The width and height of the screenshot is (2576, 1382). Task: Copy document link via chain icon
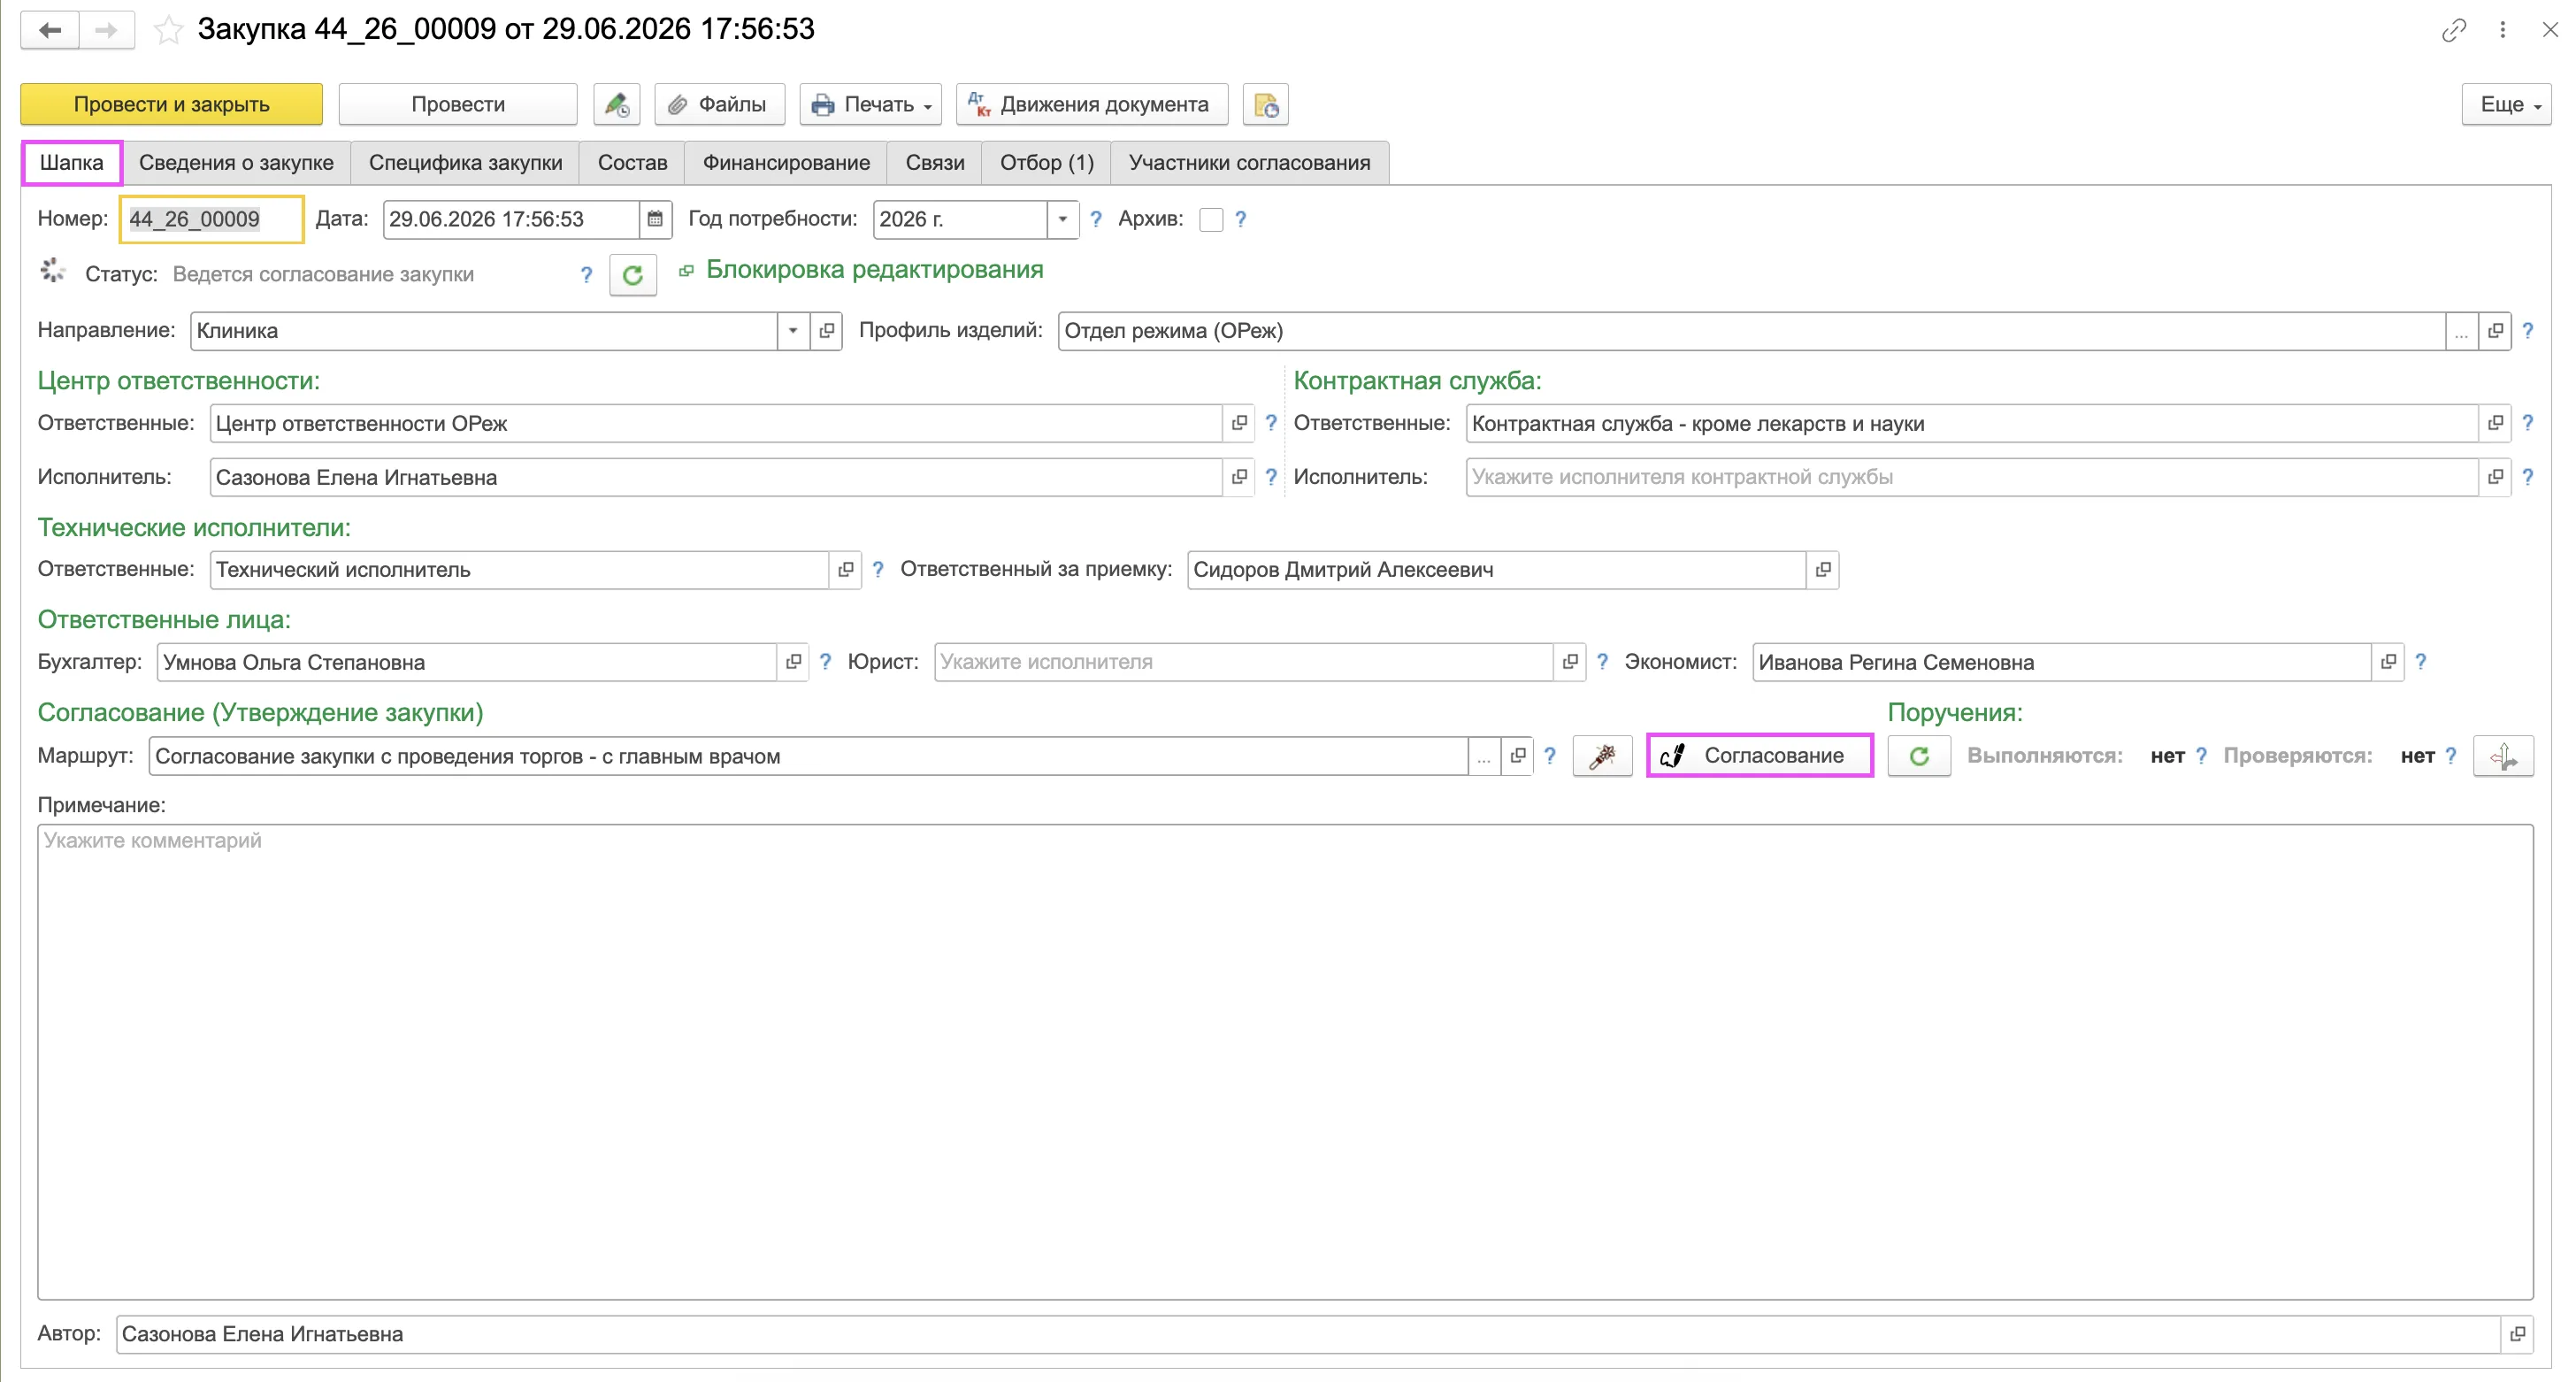pos(2453,30)
